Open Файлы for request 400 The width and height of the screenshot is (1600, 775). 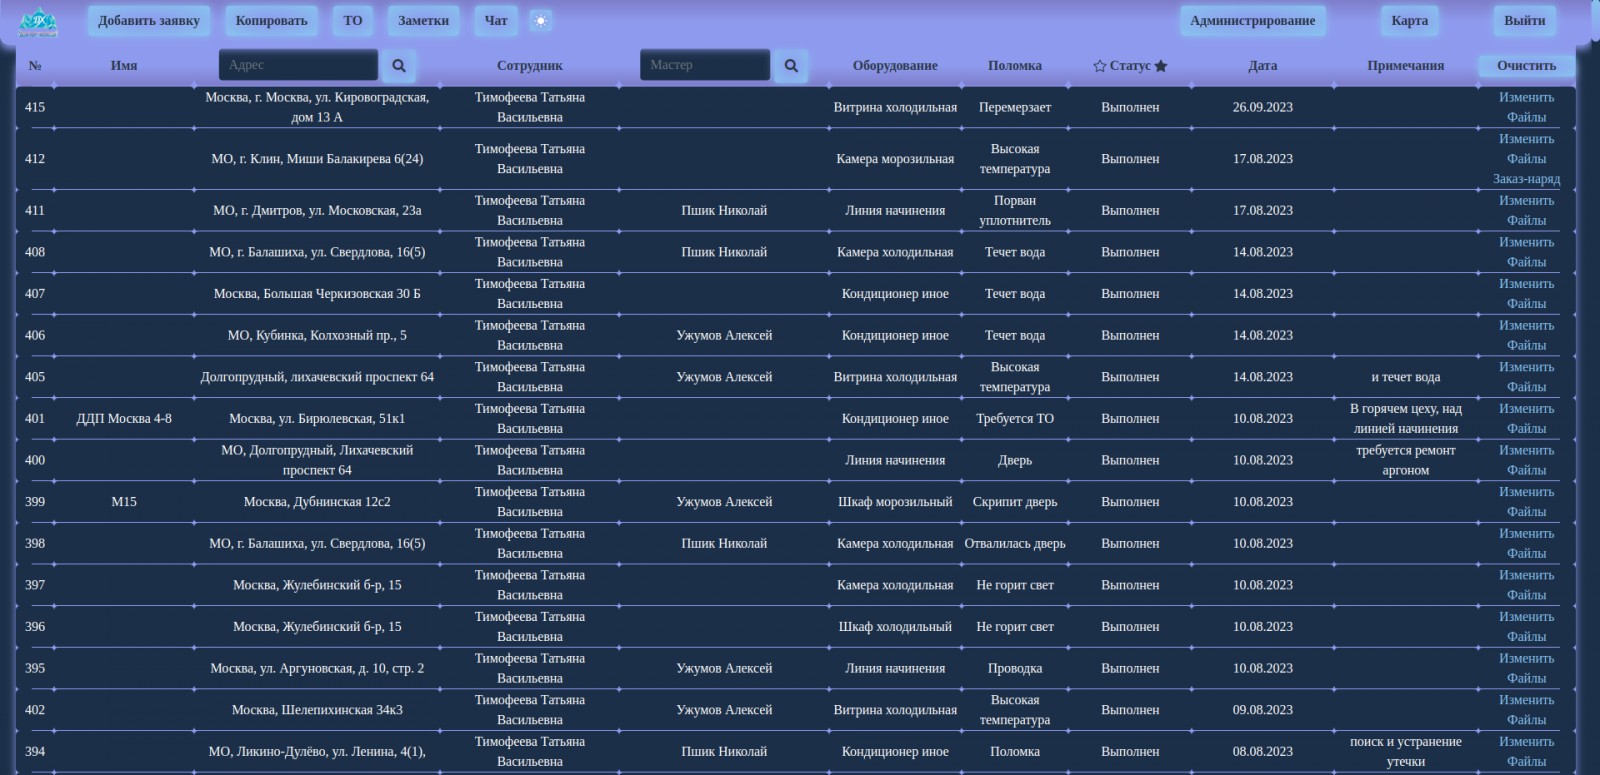(1527, 471)
